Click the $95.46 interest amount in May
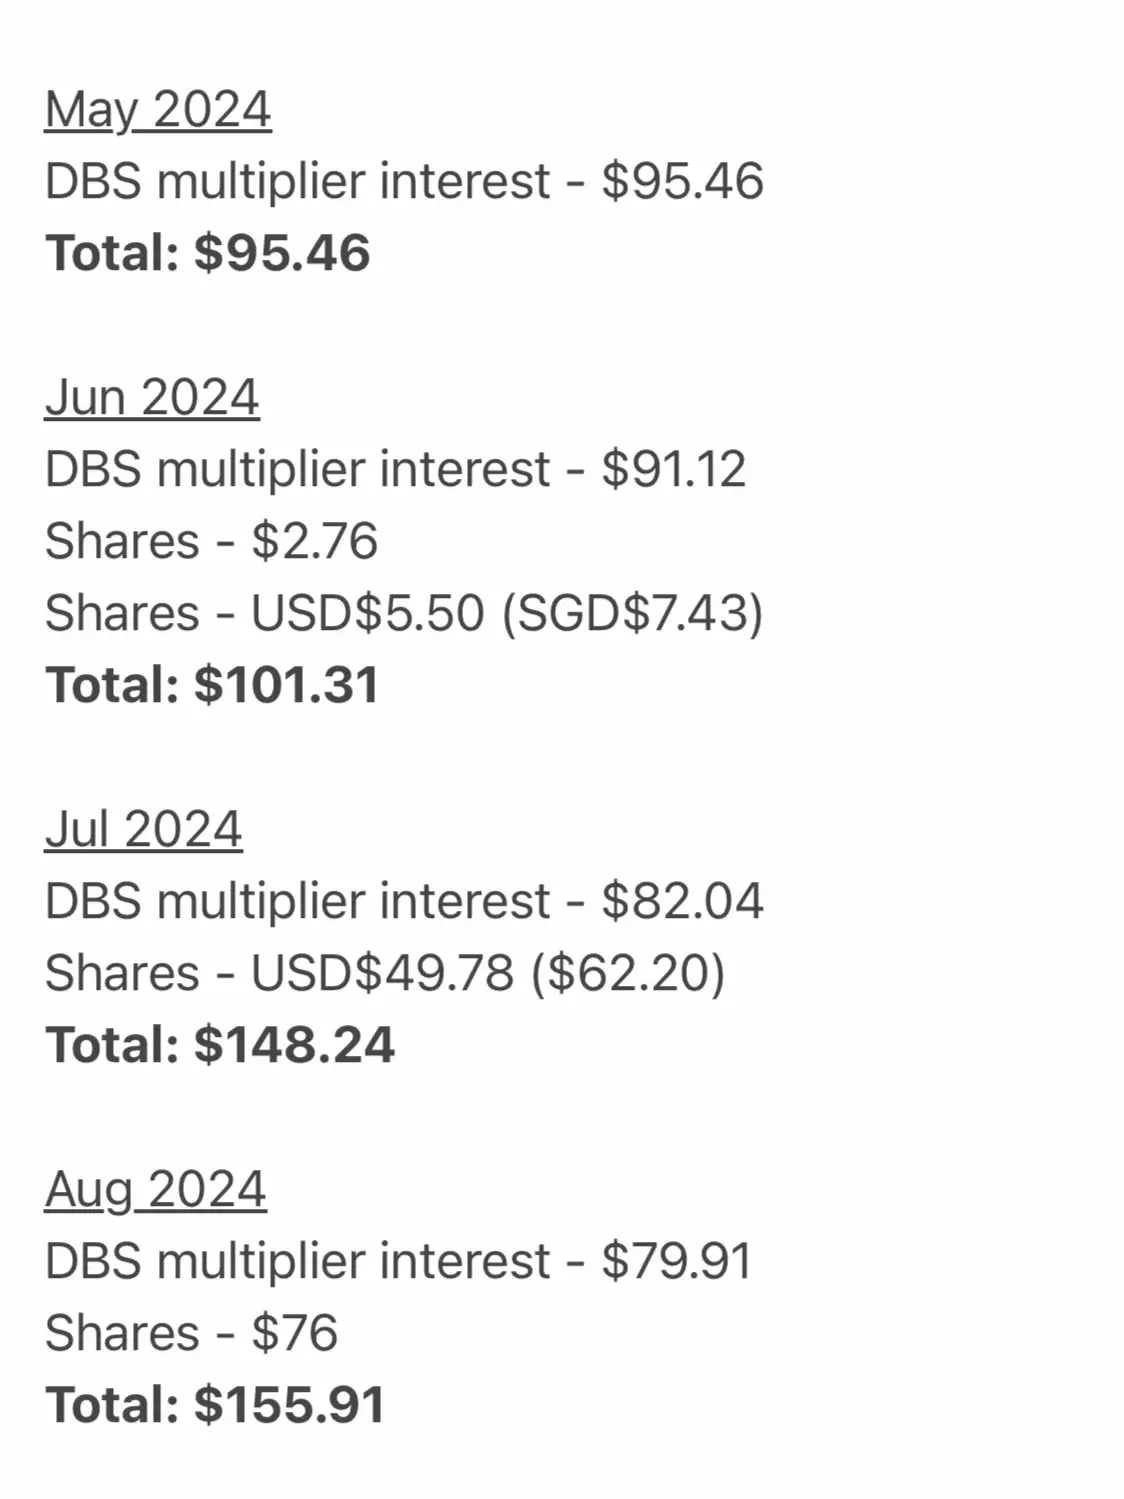This screenshot has height=1499, width=1124. (x=683, y=181)
